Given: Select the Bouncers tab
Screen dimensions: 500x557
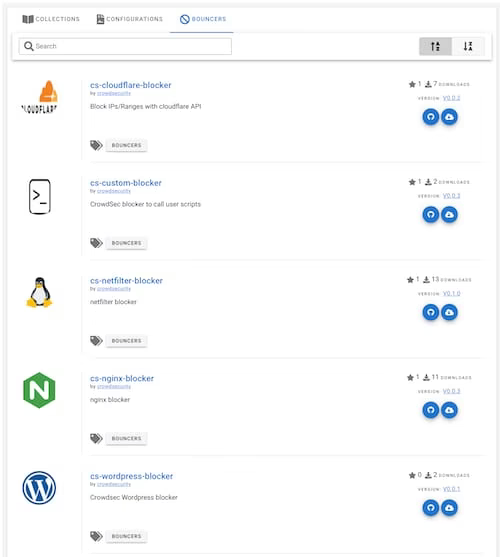Looking at the screenshot, I should 203,19.
